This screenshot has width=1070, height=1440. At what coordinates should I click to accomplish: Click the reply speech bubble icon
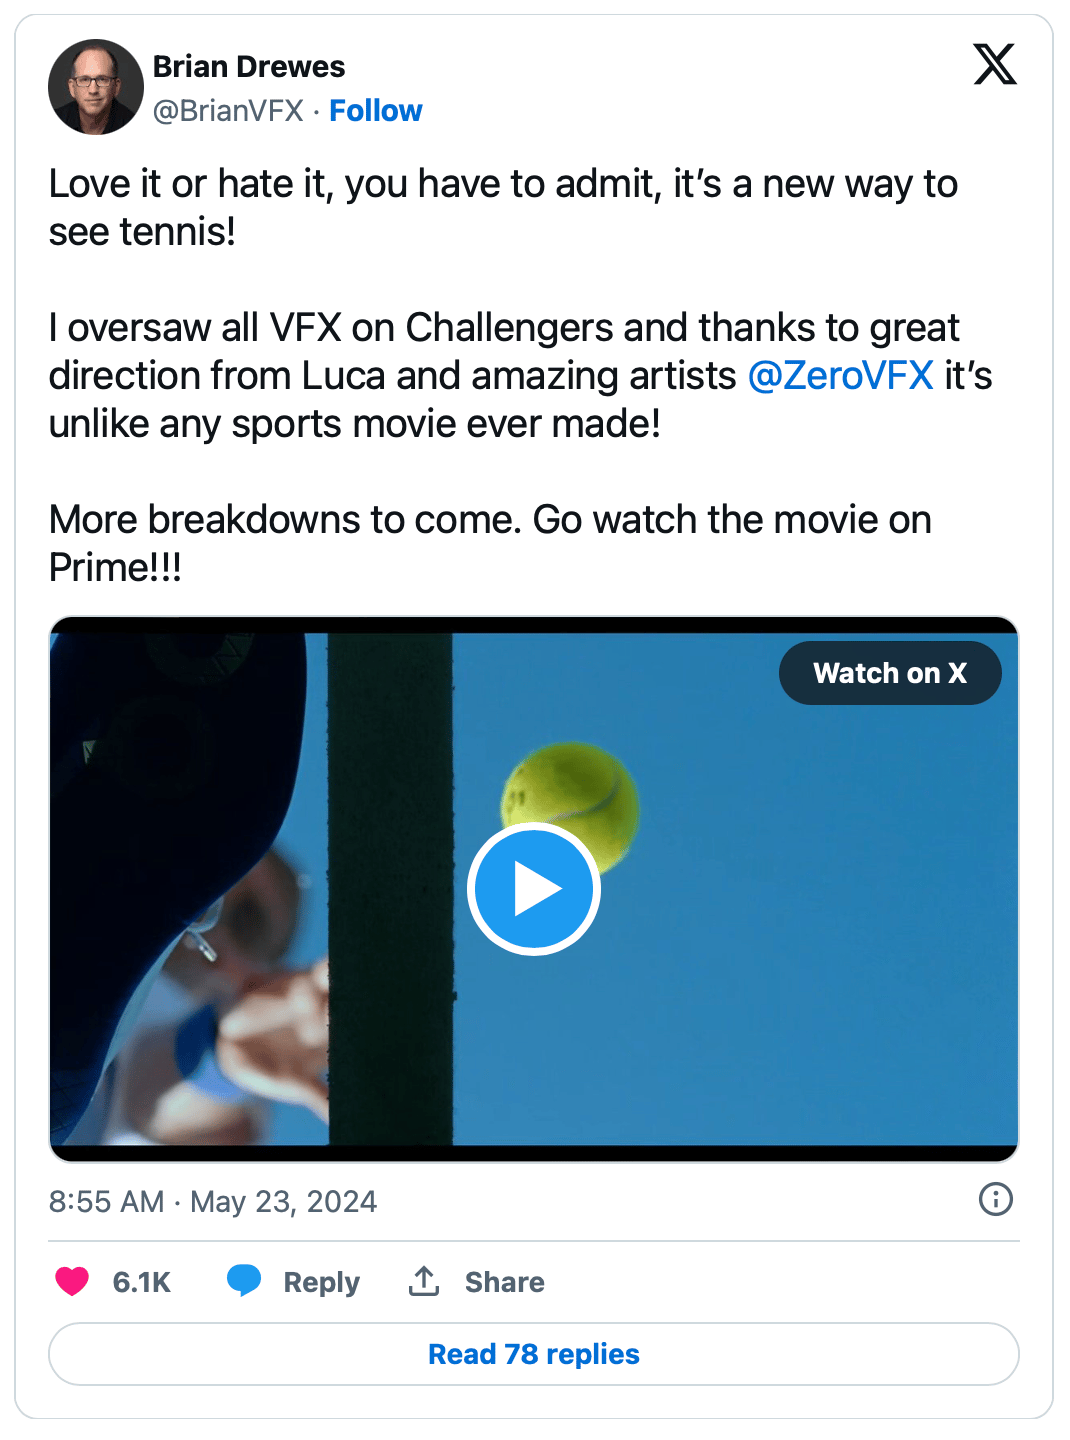point(244,1281)
